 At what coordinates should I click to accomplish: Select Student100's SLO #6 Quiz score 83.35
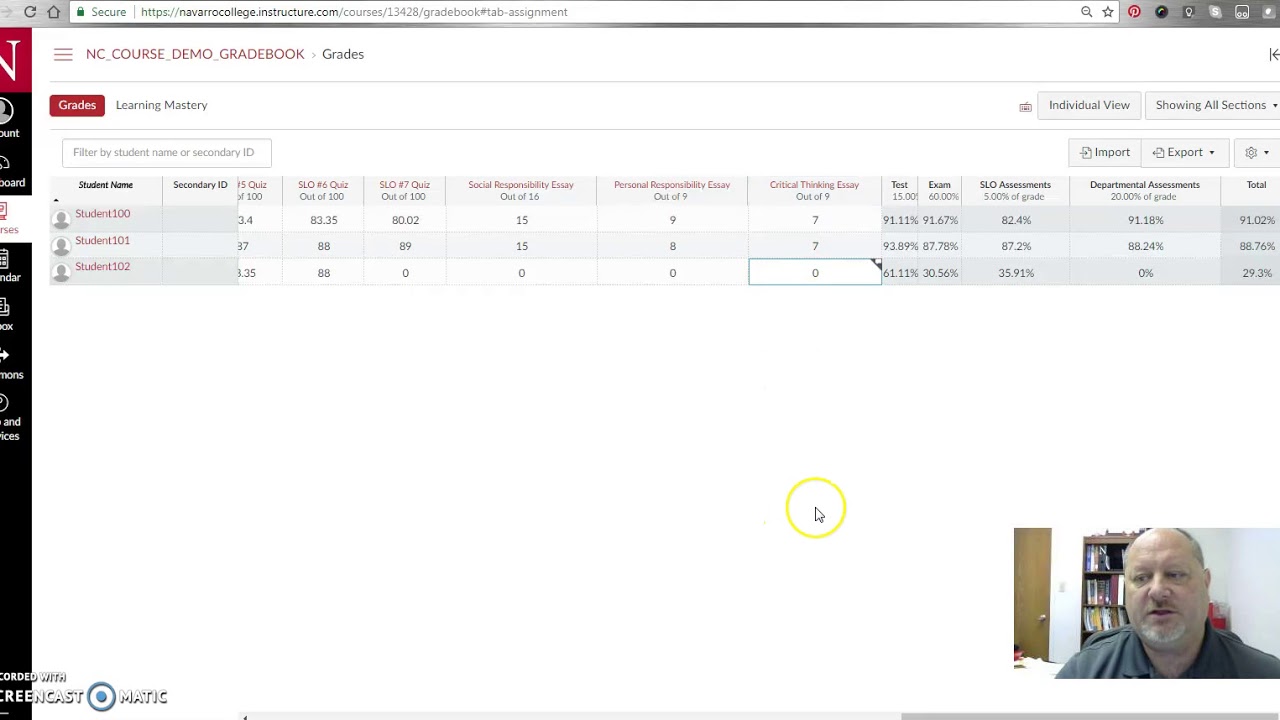point(323,220)
